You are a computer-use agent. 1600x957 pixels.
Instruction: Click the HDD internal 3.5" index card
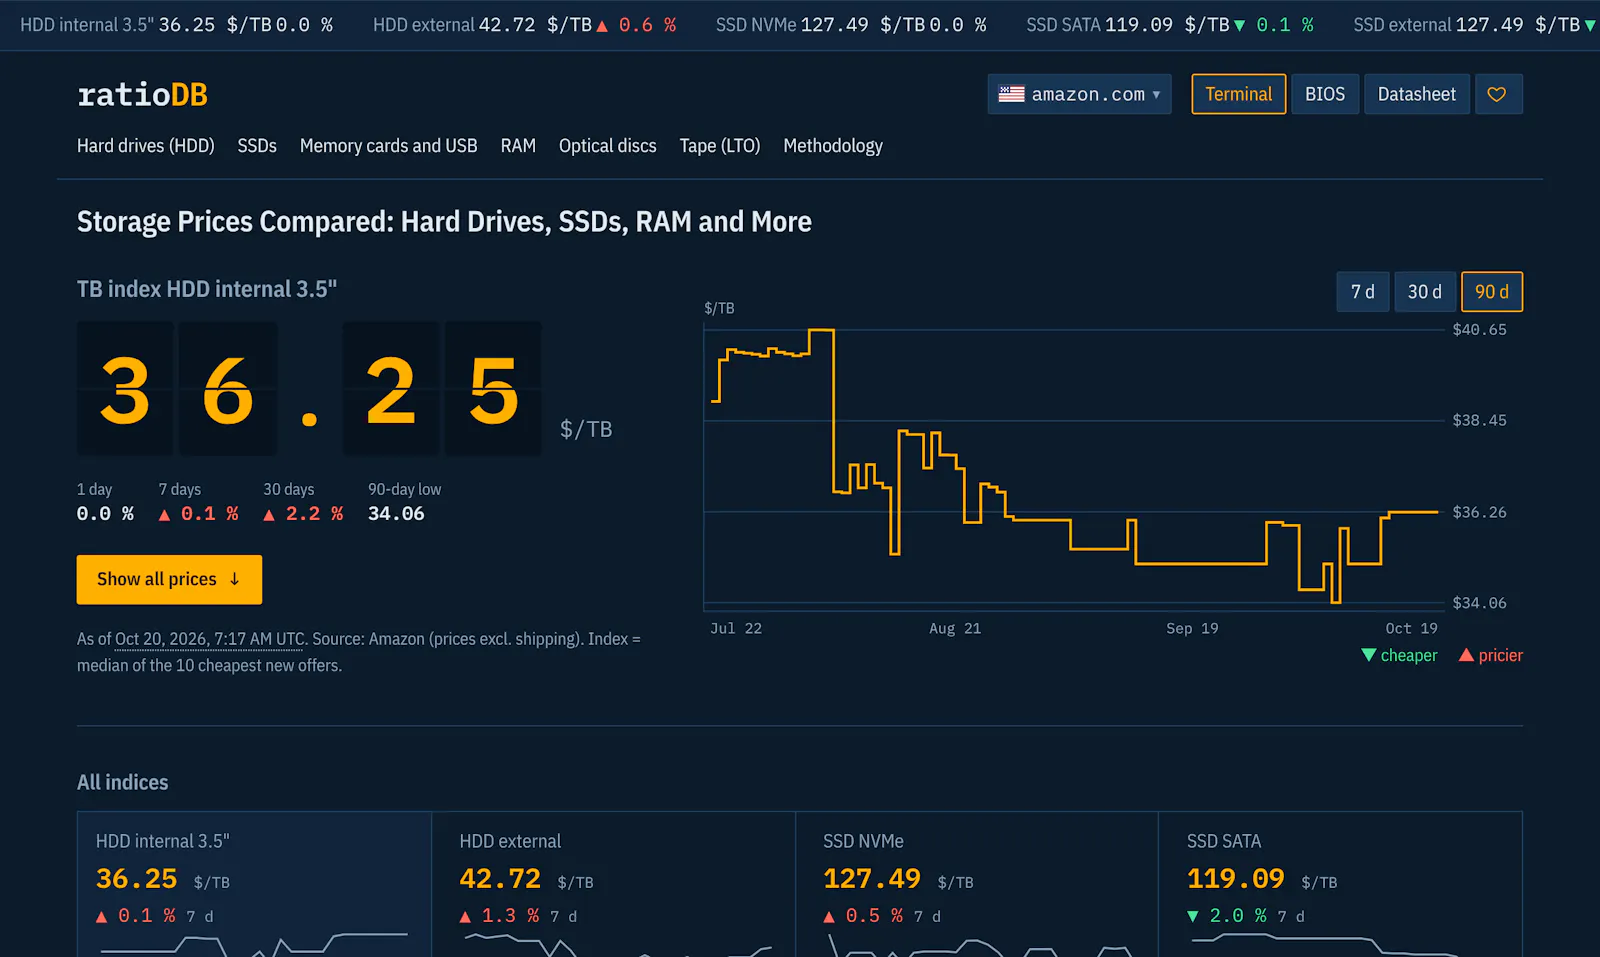click(254, 884)
